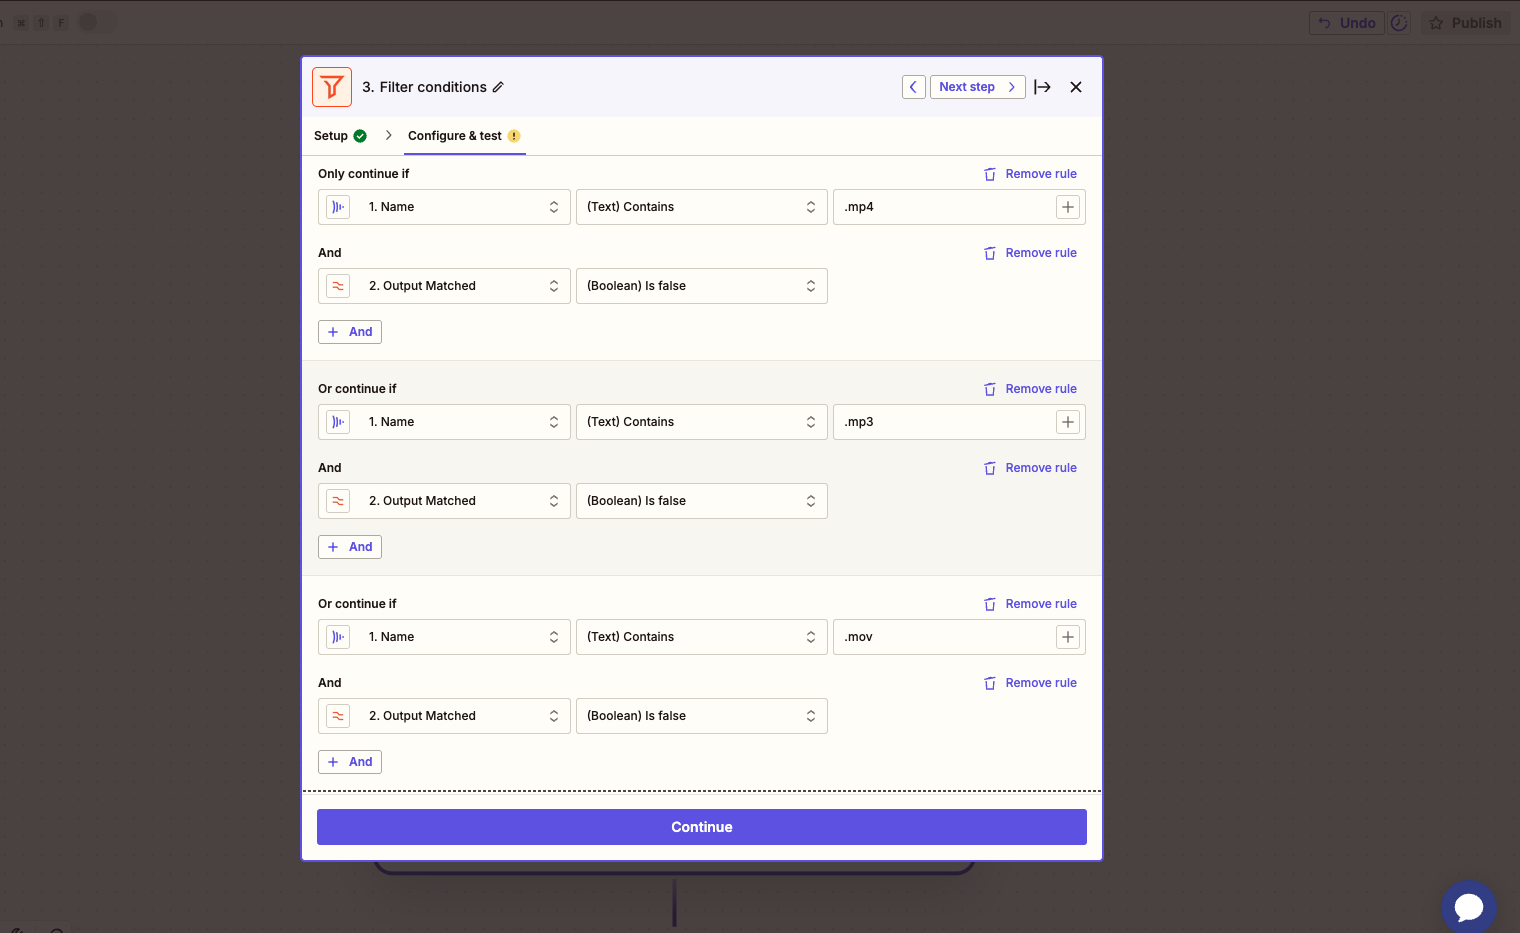
Task: Add And condition to first group
Action: [350, 332]
